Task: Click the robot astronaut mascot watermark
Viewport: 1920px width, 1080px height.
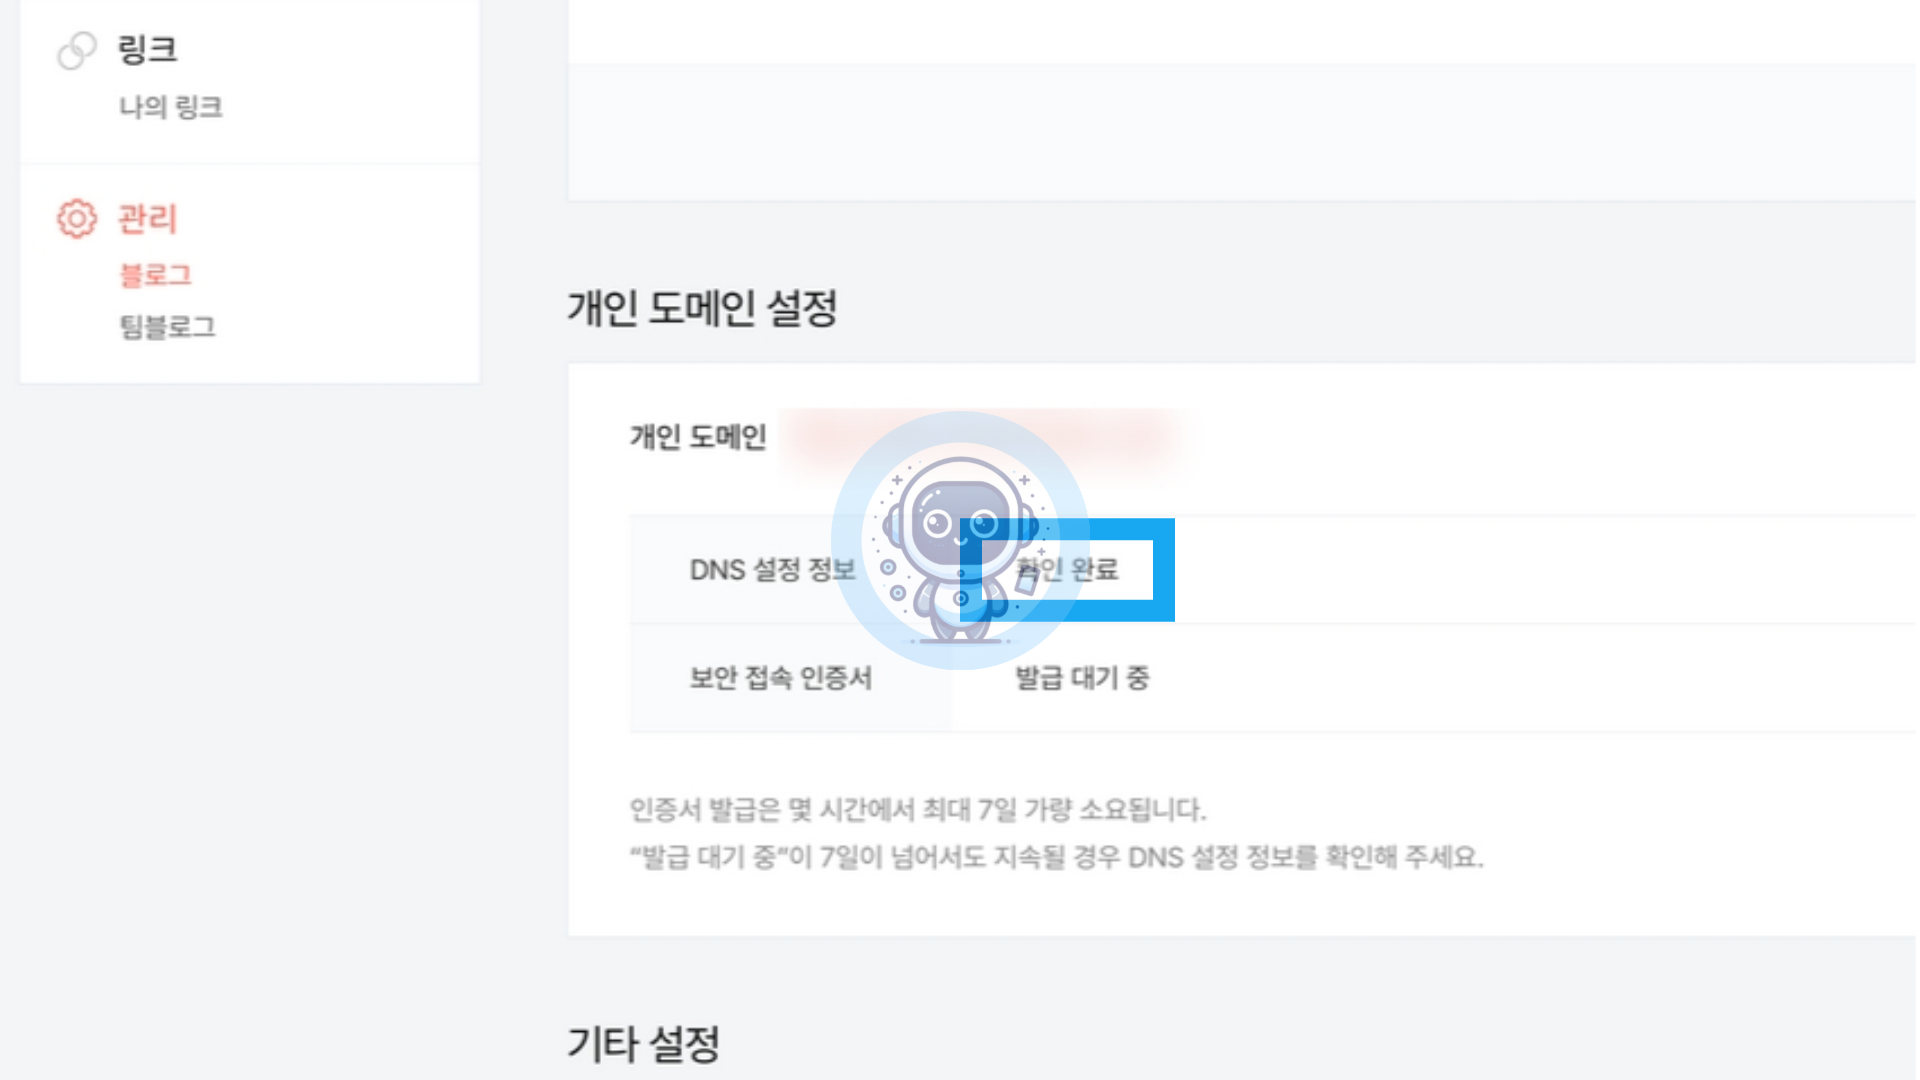Action: pyautogui.click(x=960, y=540)
